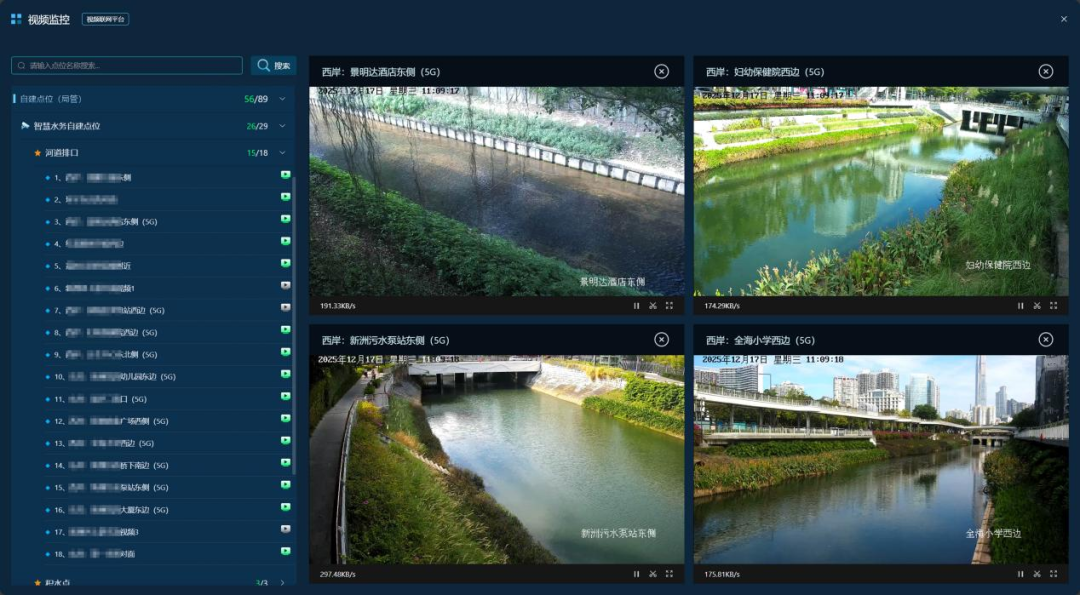Image resolution: width=1080 pixels, height=595 pixels.
Task: Close the 全海小学西边 video panel
Action: pos(1045,340)
